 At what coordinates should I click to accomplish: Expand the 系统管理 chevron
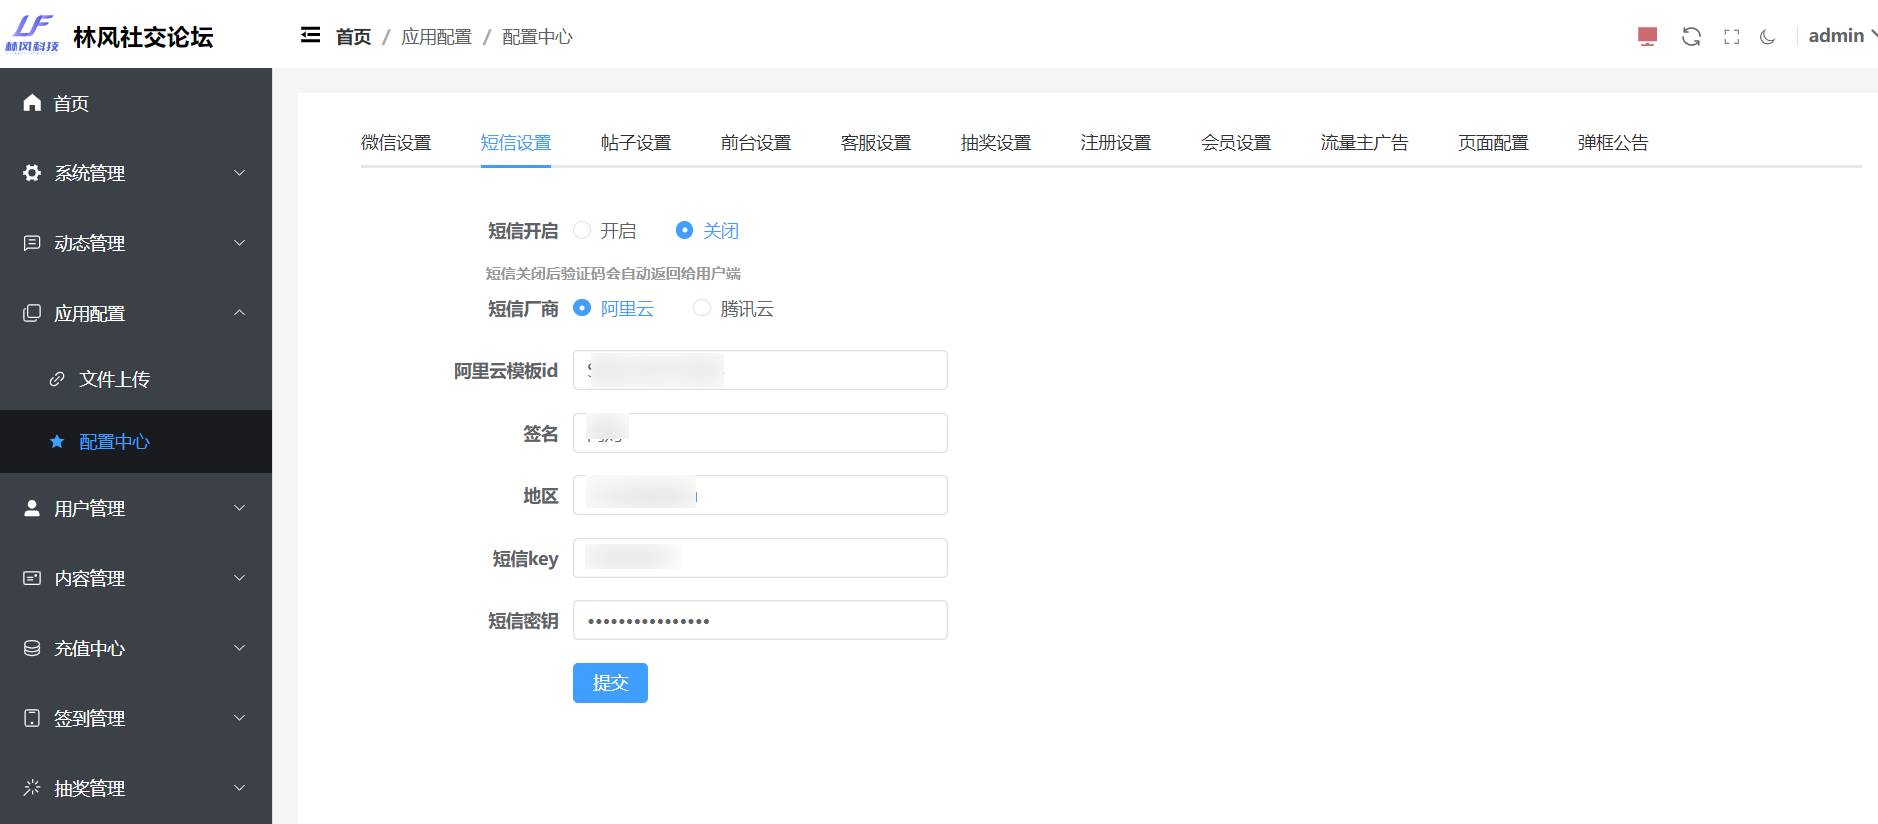[240, 173]
